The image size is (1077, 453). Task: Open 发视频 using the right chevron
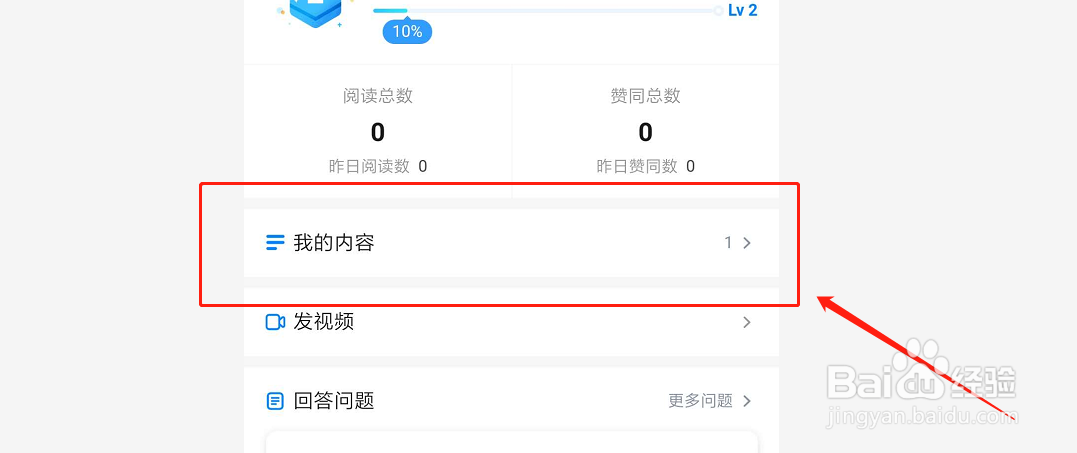[x=747, y=322]
